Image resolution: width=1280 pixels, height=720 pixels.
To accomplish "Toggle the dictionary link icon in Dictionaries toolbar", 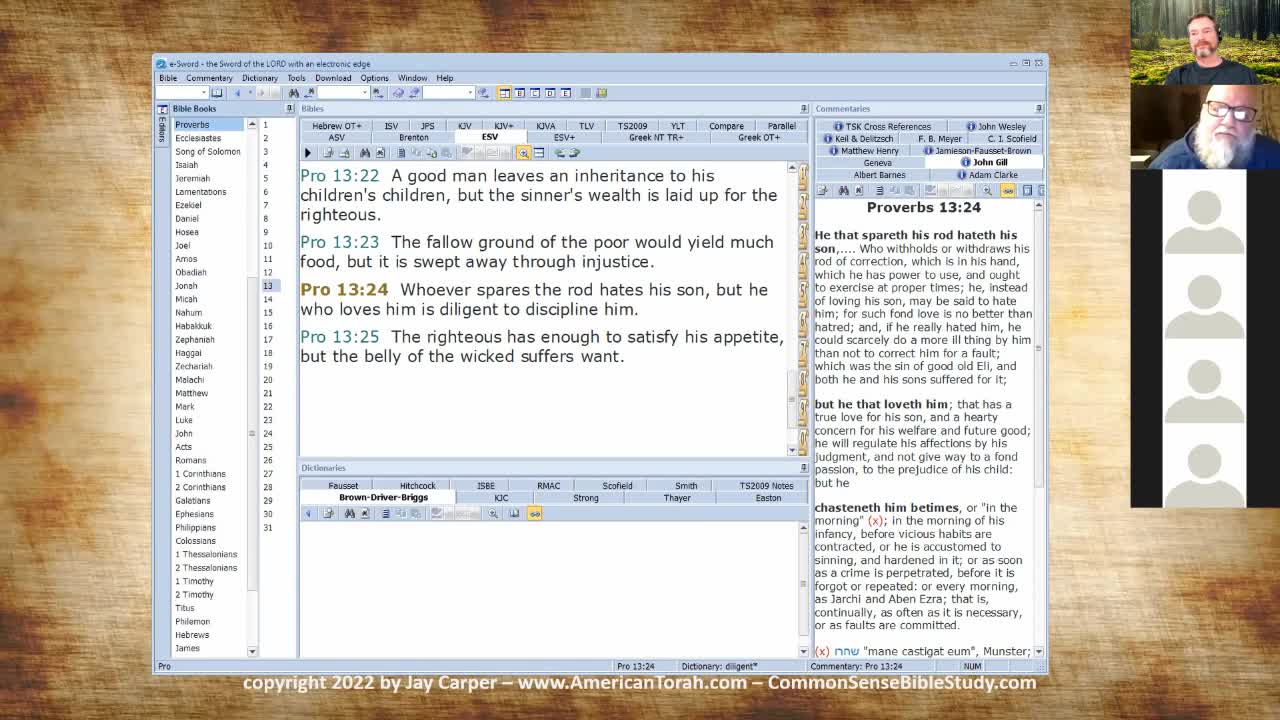I will point(533,513).
